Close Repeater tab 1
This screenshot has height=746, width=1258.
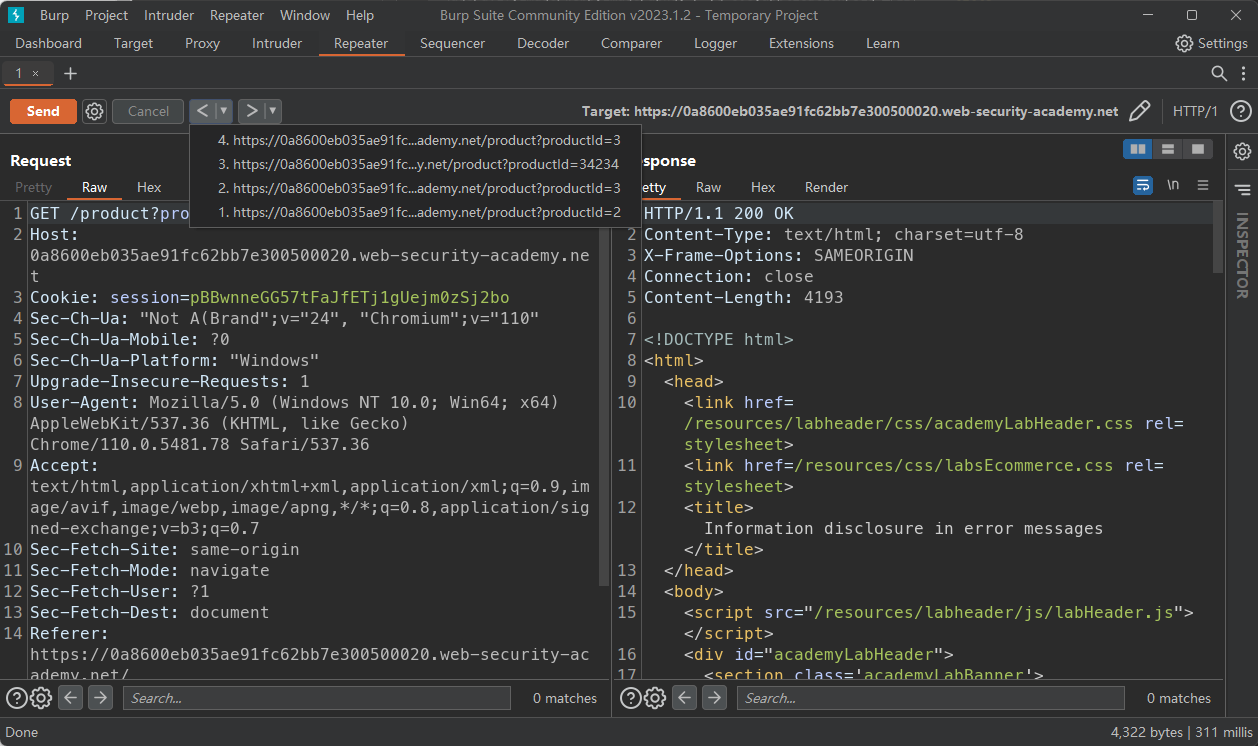coord(35,74)
